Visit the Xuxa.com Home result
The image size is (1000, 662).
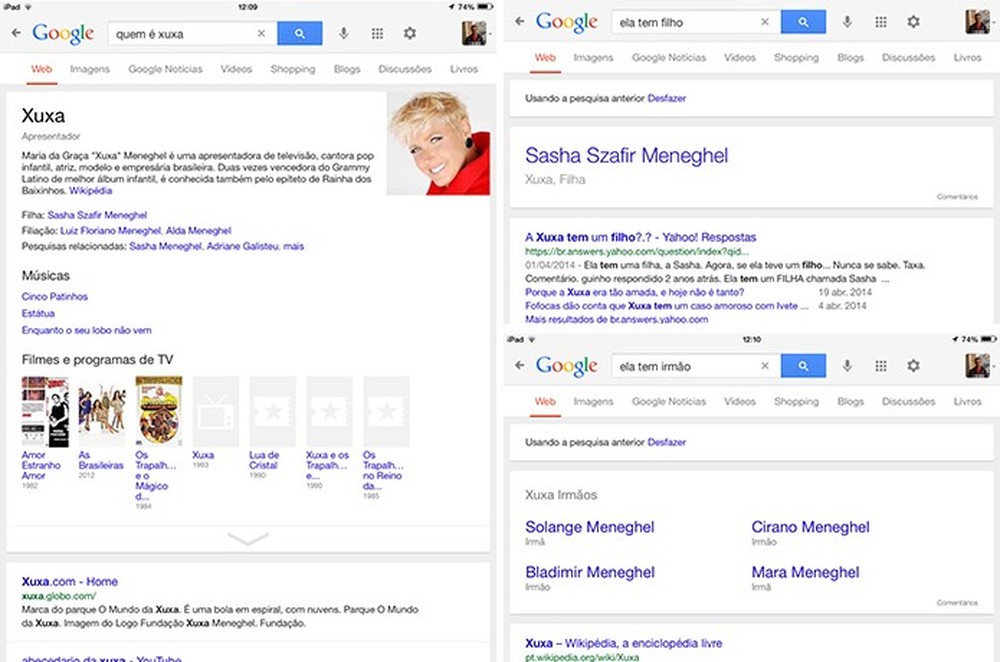tap(70, 581)
